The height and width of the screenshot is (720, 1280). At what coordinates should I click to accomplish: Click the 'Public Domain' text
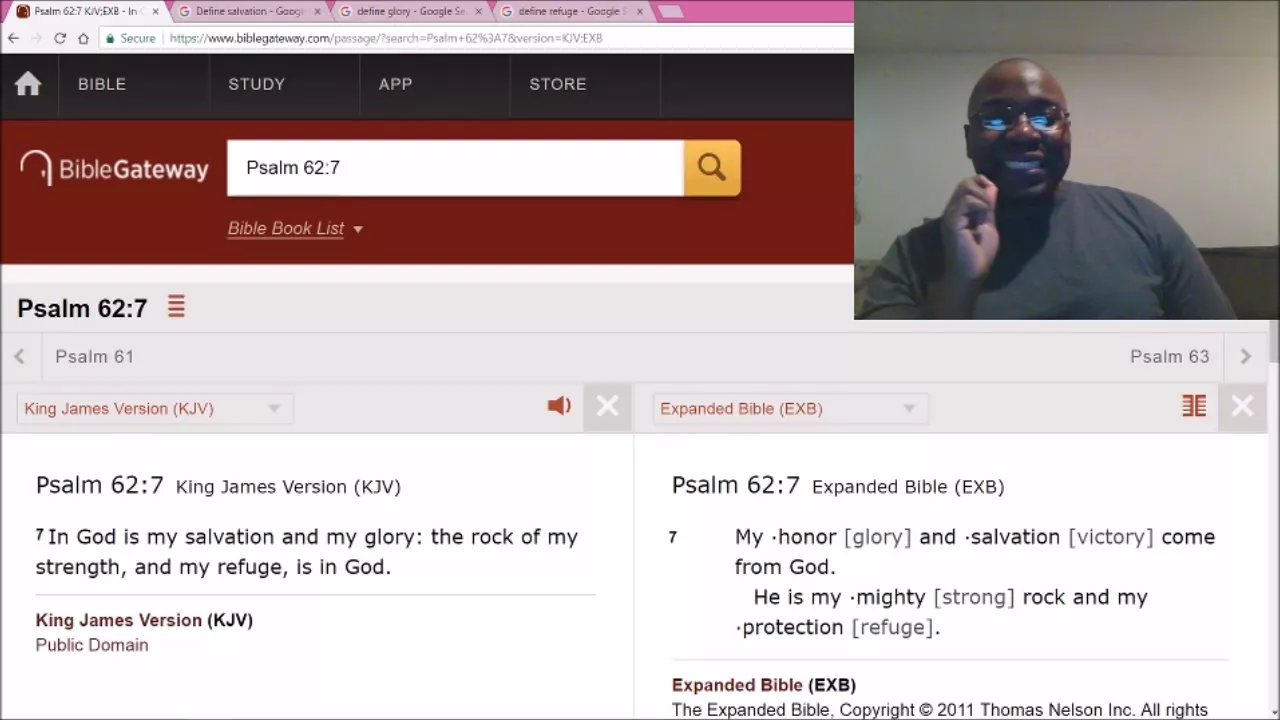[92, 645]
